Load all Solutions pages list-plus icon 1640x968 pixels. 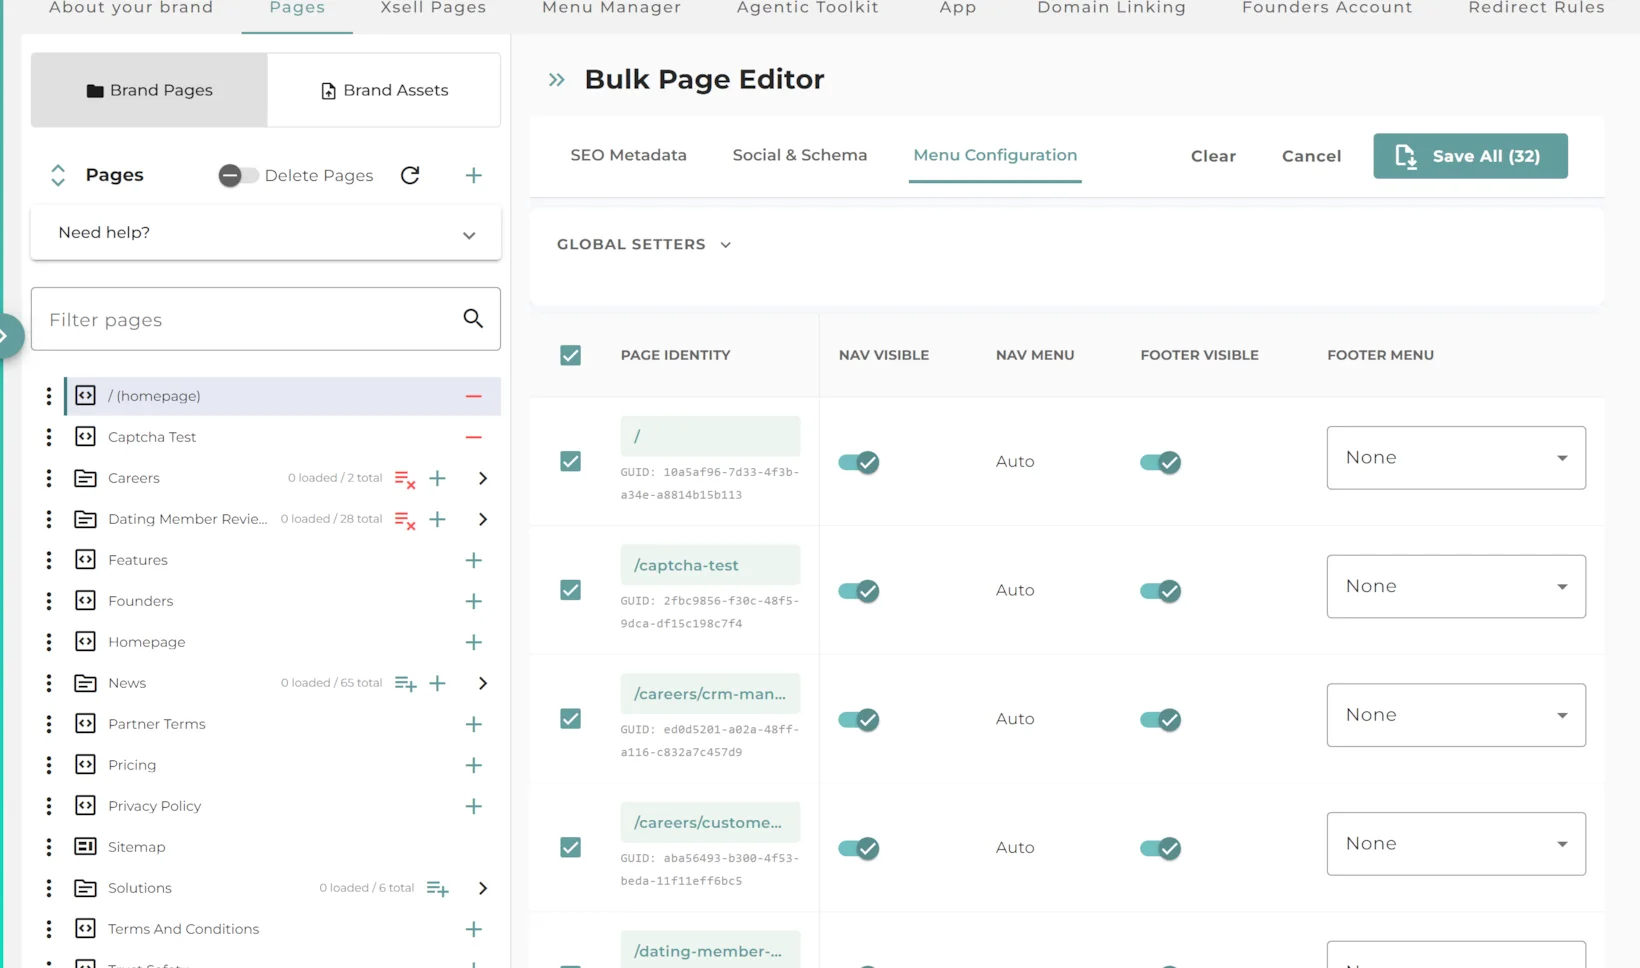click(x=437, y=888)
